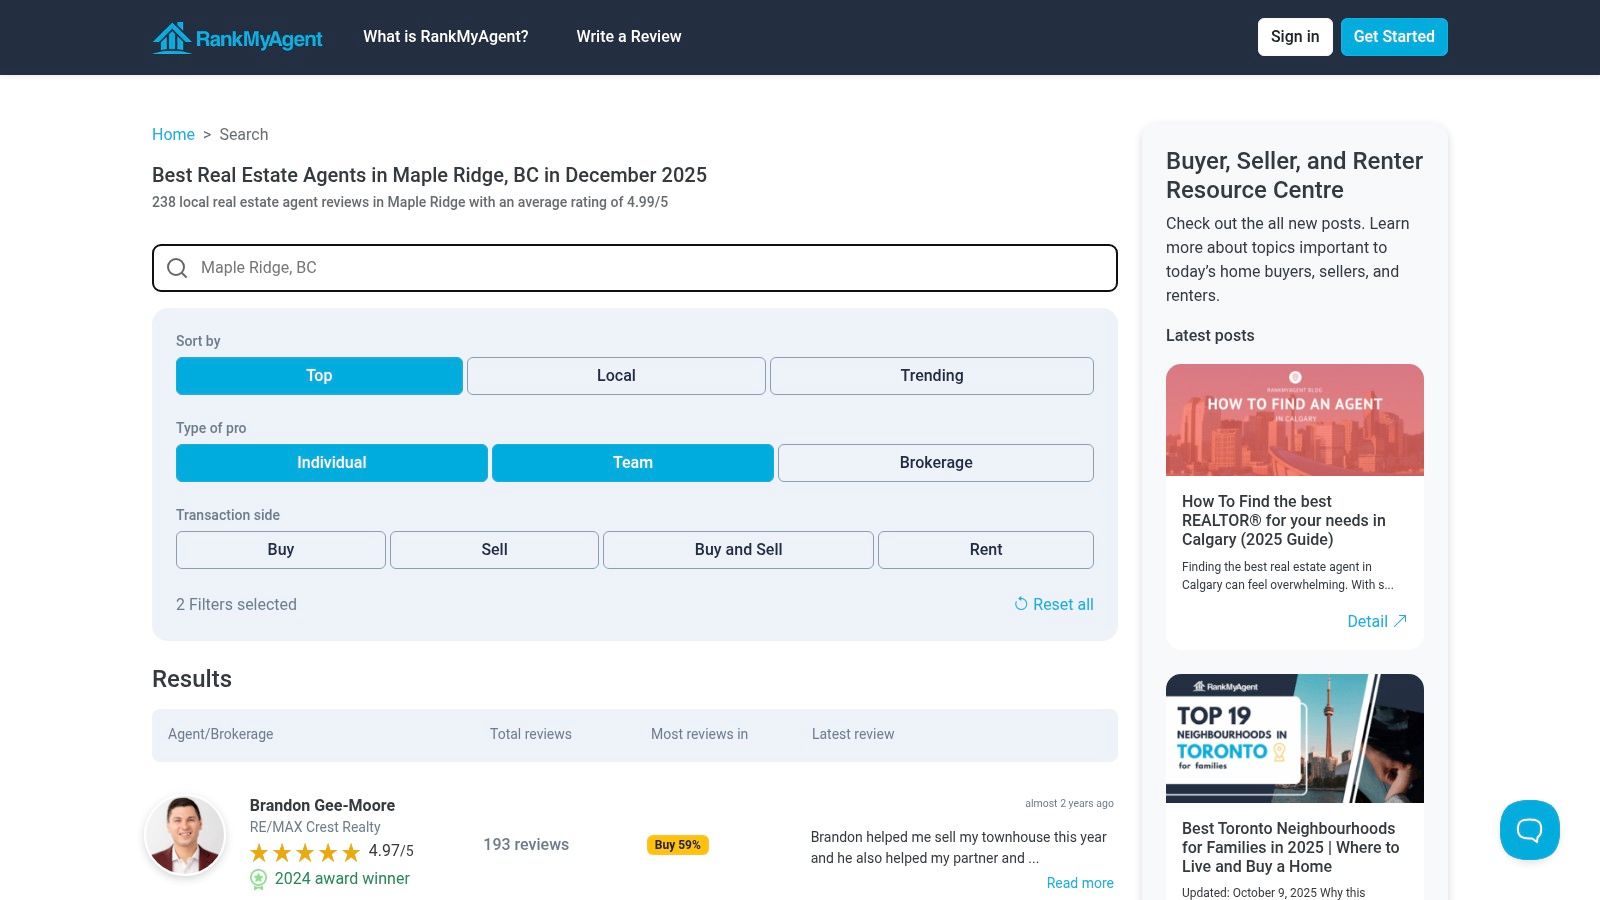
Task: Click the Latest review column header
Action: point(853,734)
